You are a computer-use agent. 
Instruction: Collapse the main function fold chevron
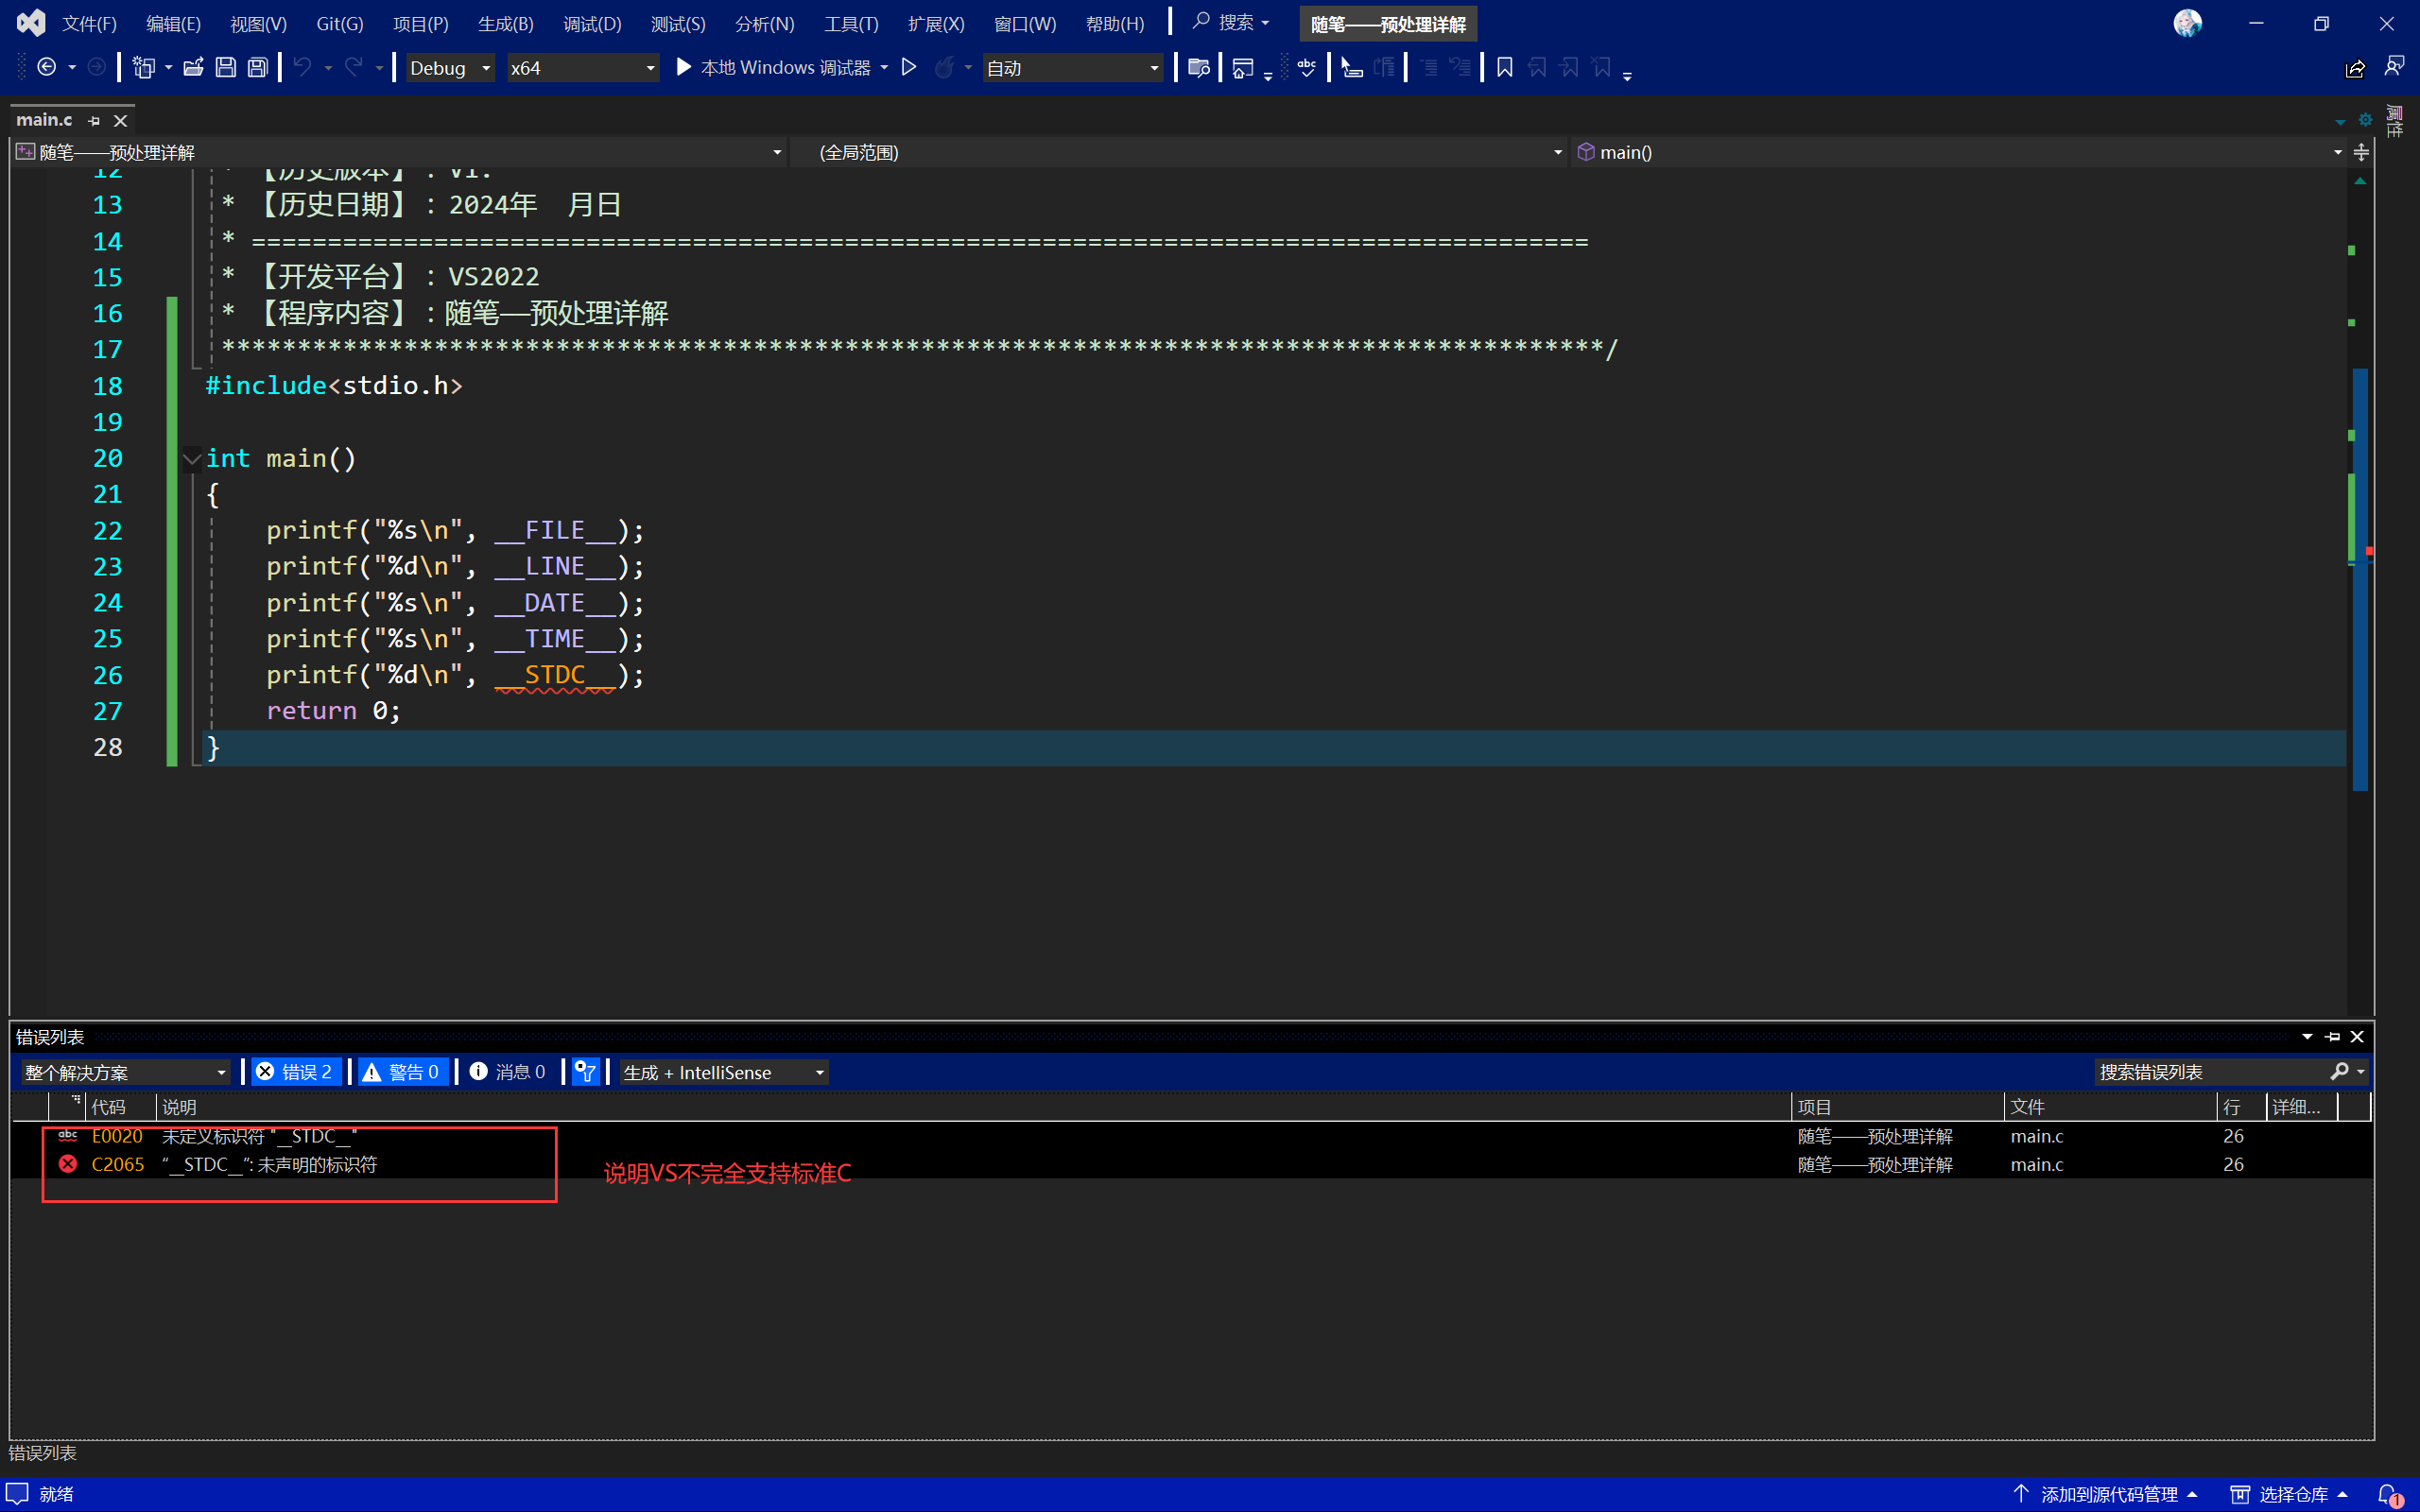click(192, 459)
